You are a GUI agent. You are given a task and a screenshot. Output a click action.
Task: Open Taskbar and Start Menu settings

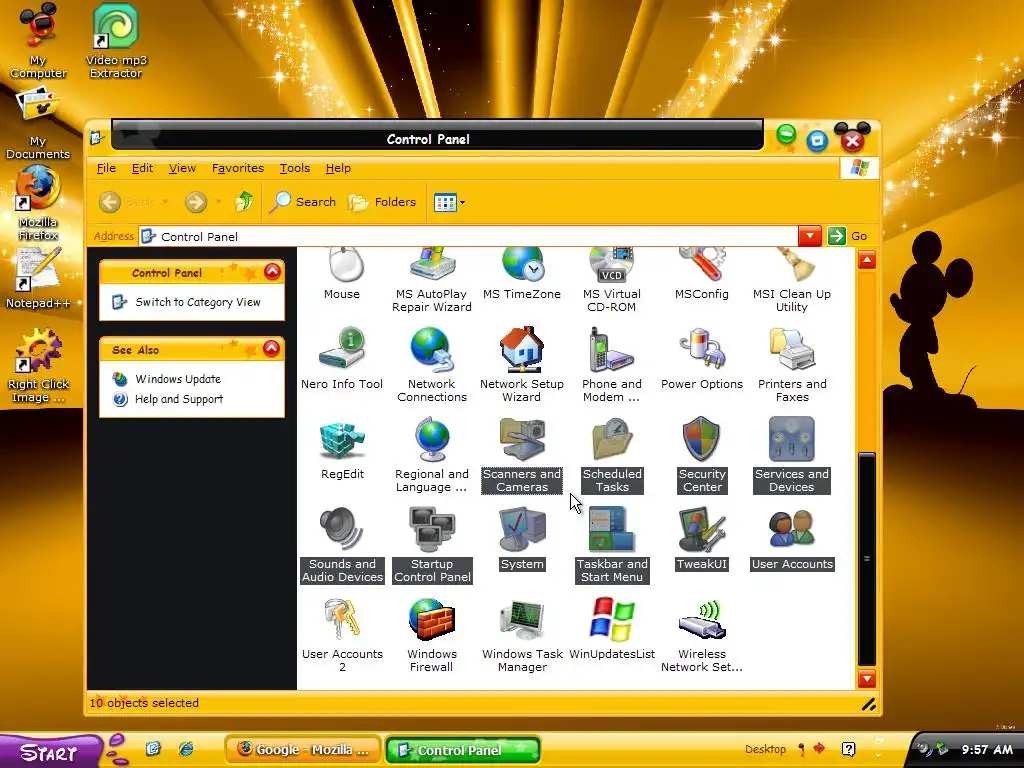(612, 545)
